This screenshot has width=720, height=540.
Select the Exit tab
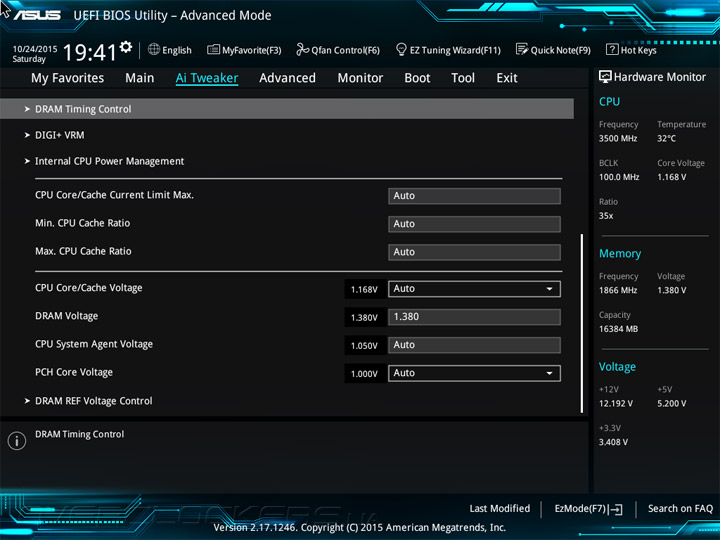(506, 78)
